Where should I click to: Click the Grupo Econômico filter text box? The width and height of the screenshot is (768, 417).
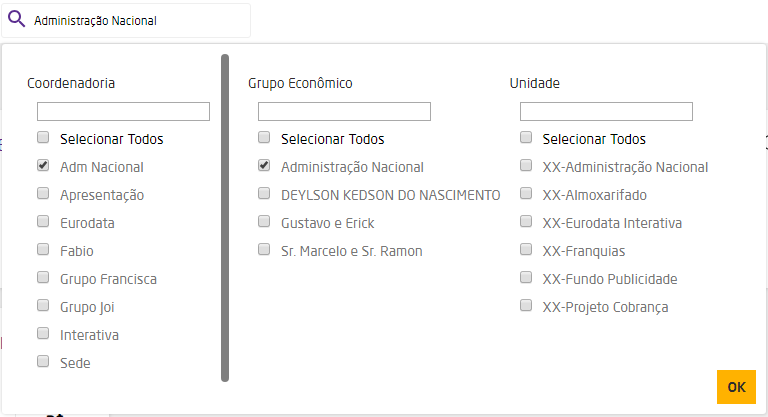[344, 111]
